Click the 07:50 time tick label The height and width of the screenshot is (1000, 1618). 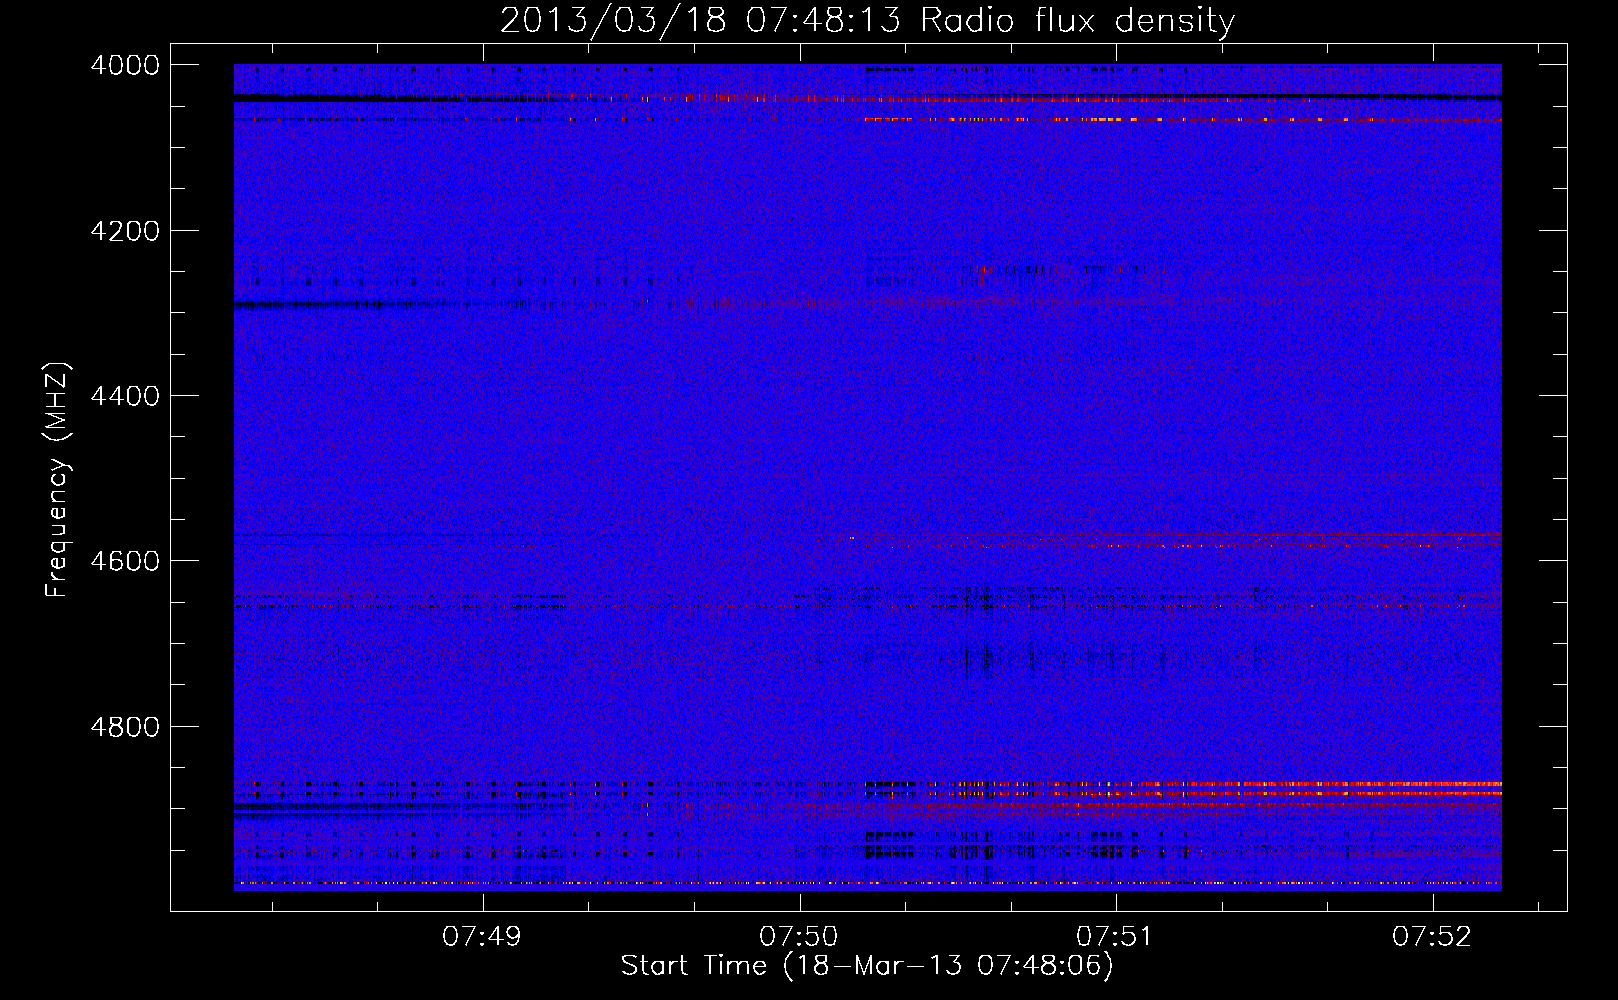(799, 937)
